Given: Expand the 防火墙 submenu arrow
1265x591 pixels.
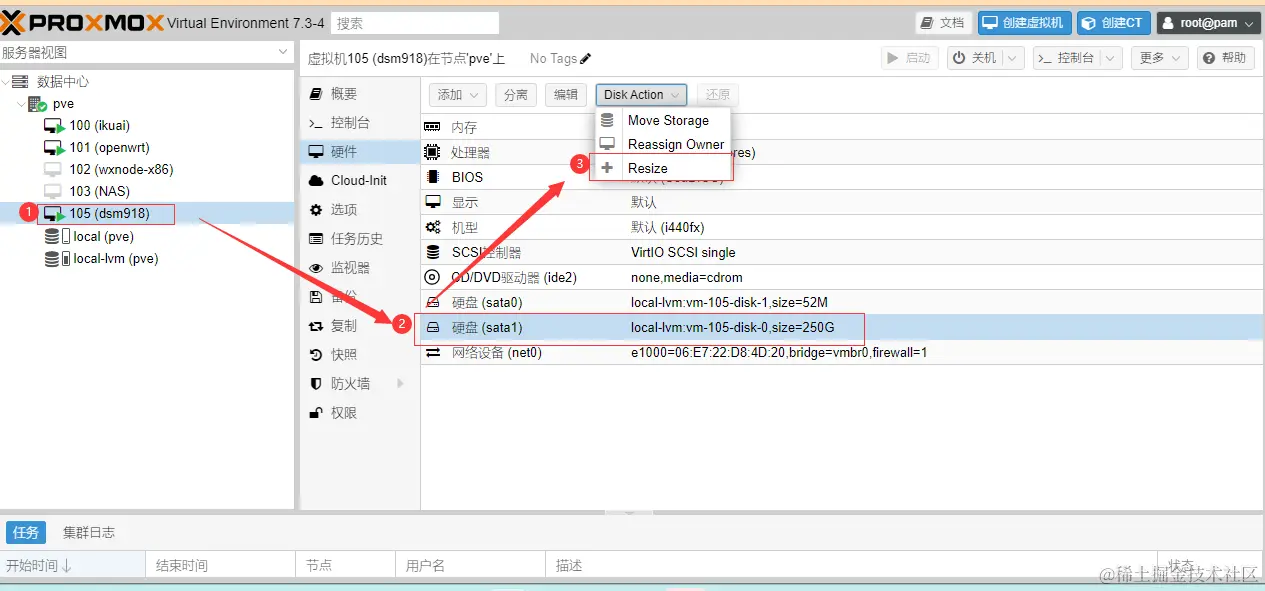Looking at the screenshot, I should 401,383.
